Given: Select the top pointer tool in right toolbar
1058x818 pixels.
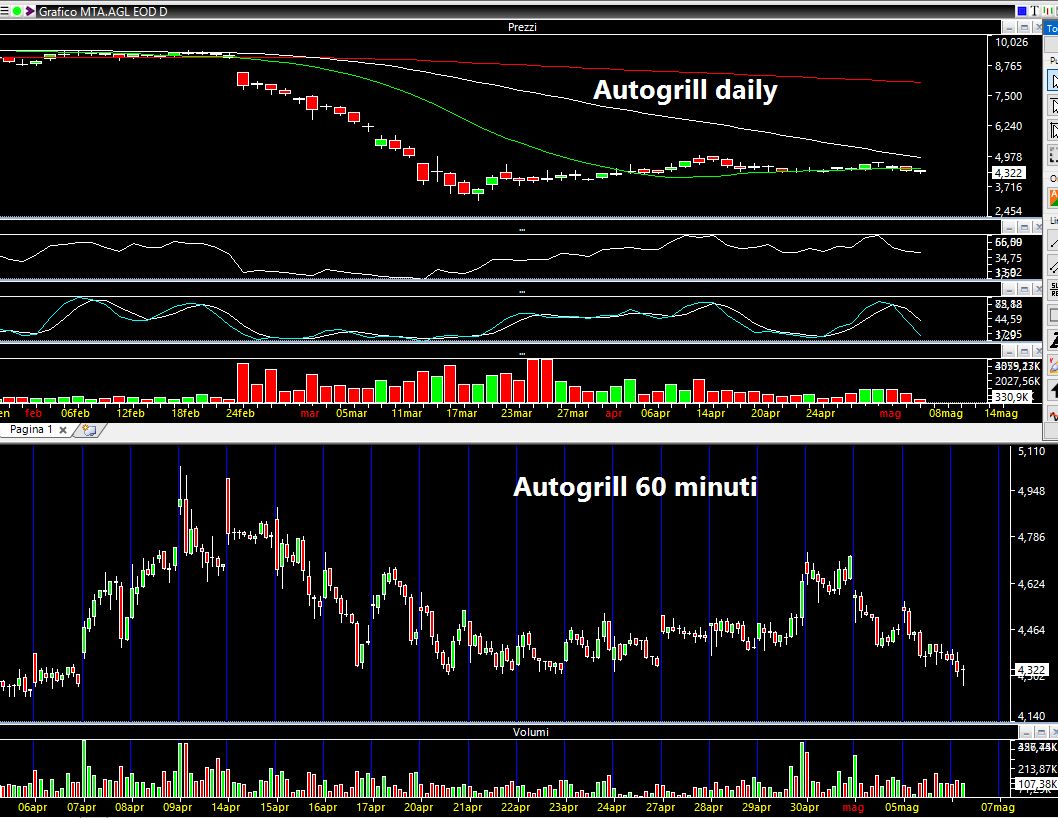Looking at the screenshot, I should click(1053, 81).
